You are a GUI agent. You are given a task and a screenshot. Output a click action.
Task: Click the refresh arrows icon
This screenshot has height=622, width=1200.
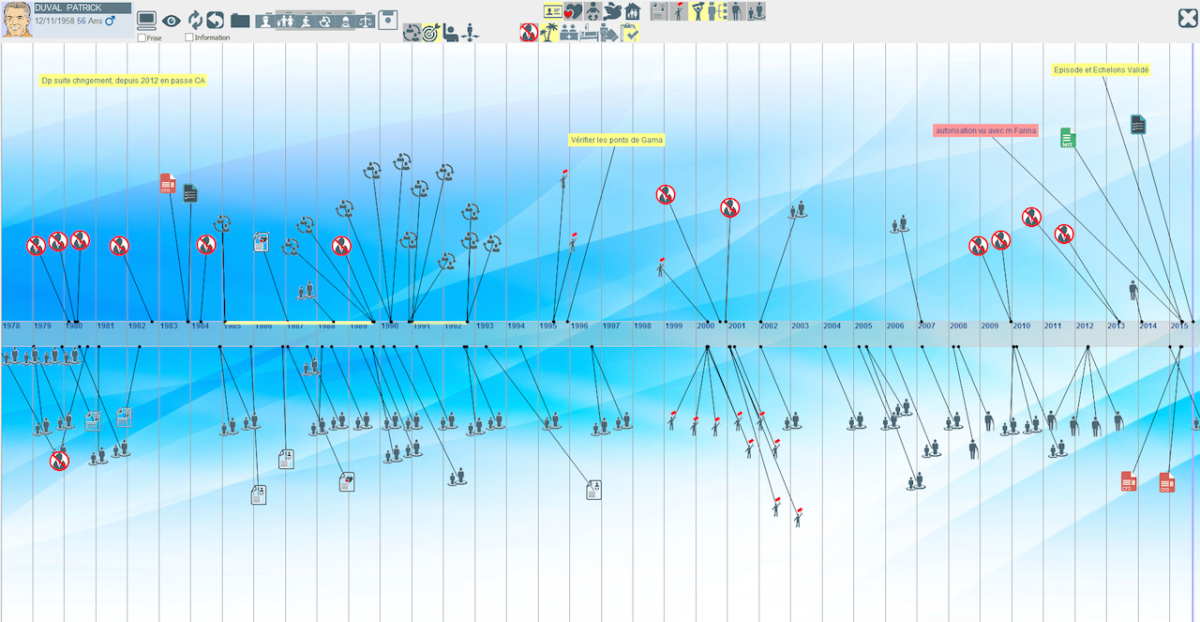195,20
